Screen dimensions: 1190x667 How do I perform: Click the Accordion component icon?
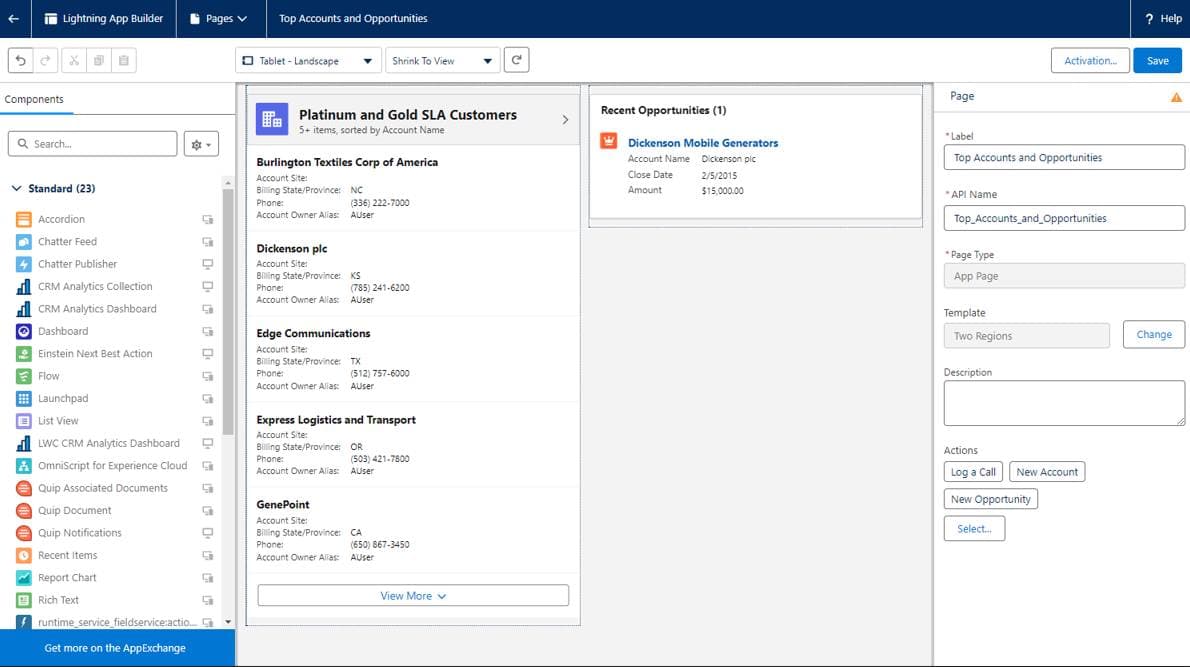pos(25,218)
